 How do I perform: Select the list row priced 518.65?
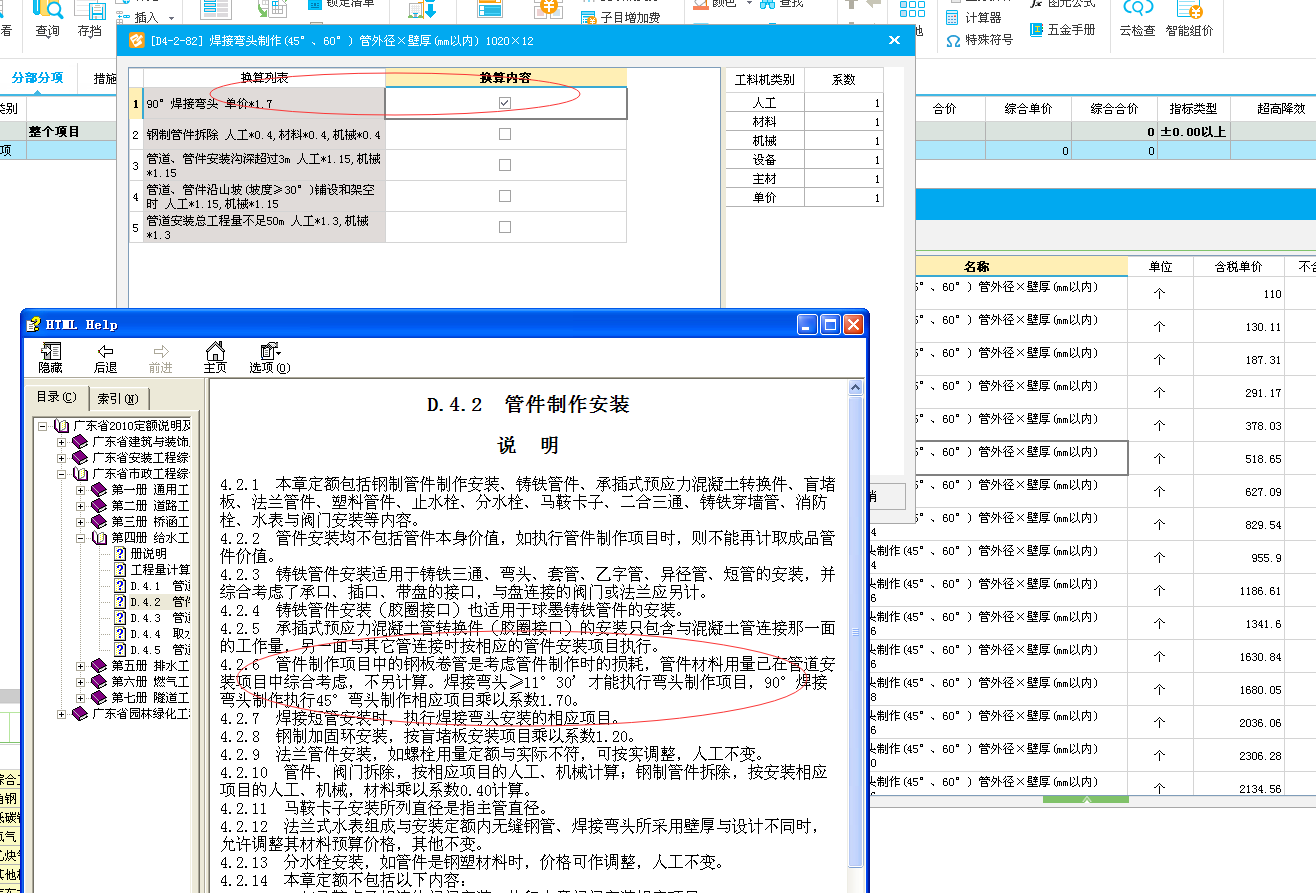tap(1115, 458)
